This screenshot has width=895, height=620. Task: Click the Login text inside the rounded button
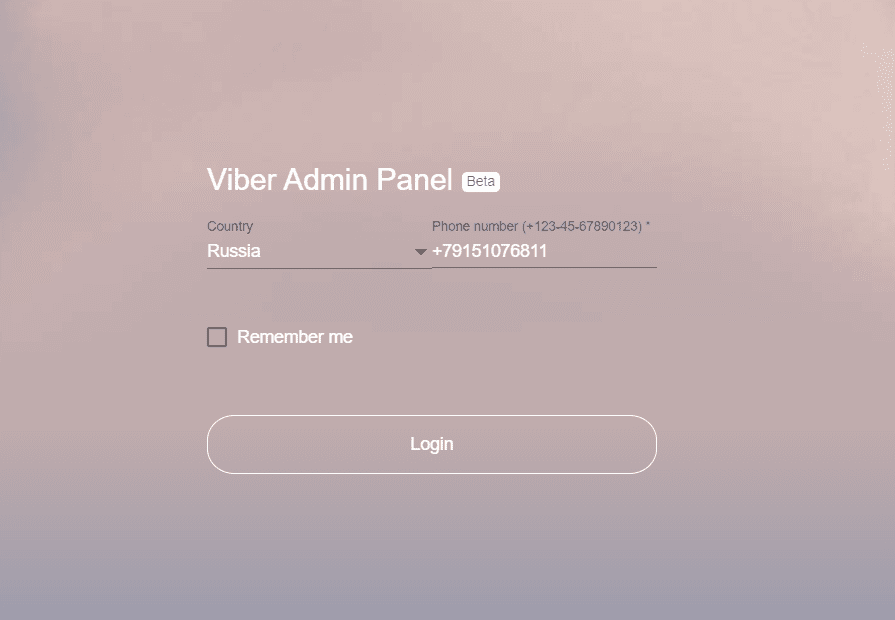431,444
